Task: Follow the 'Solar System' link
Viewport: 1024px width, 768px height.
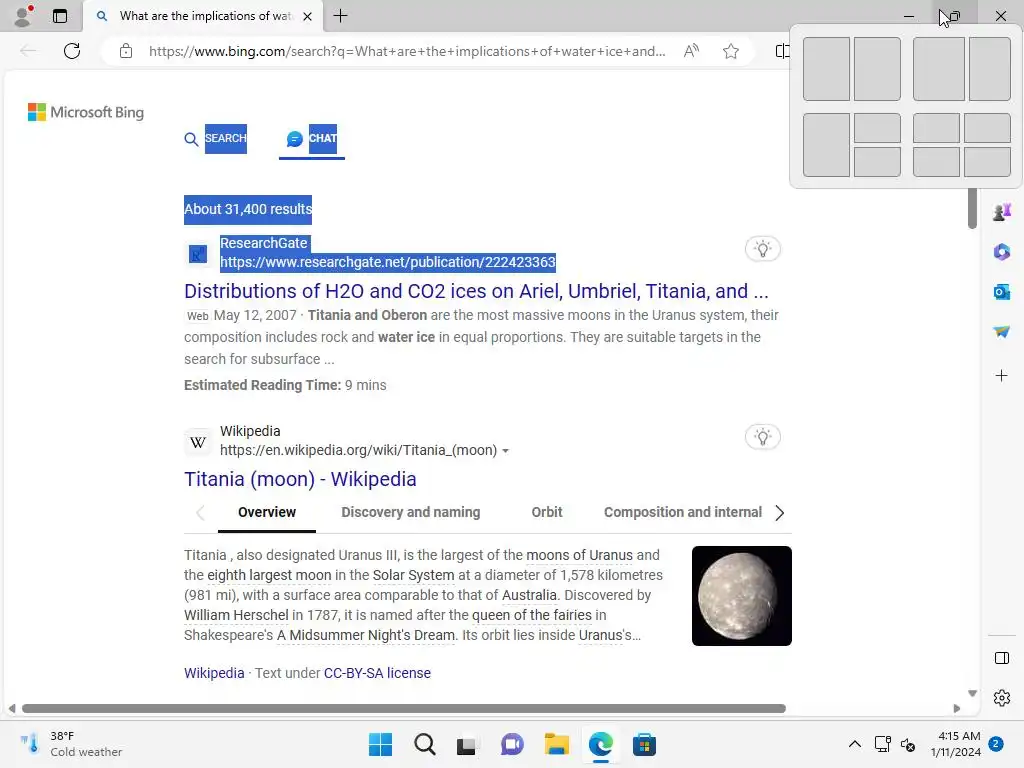Action: 413,575
